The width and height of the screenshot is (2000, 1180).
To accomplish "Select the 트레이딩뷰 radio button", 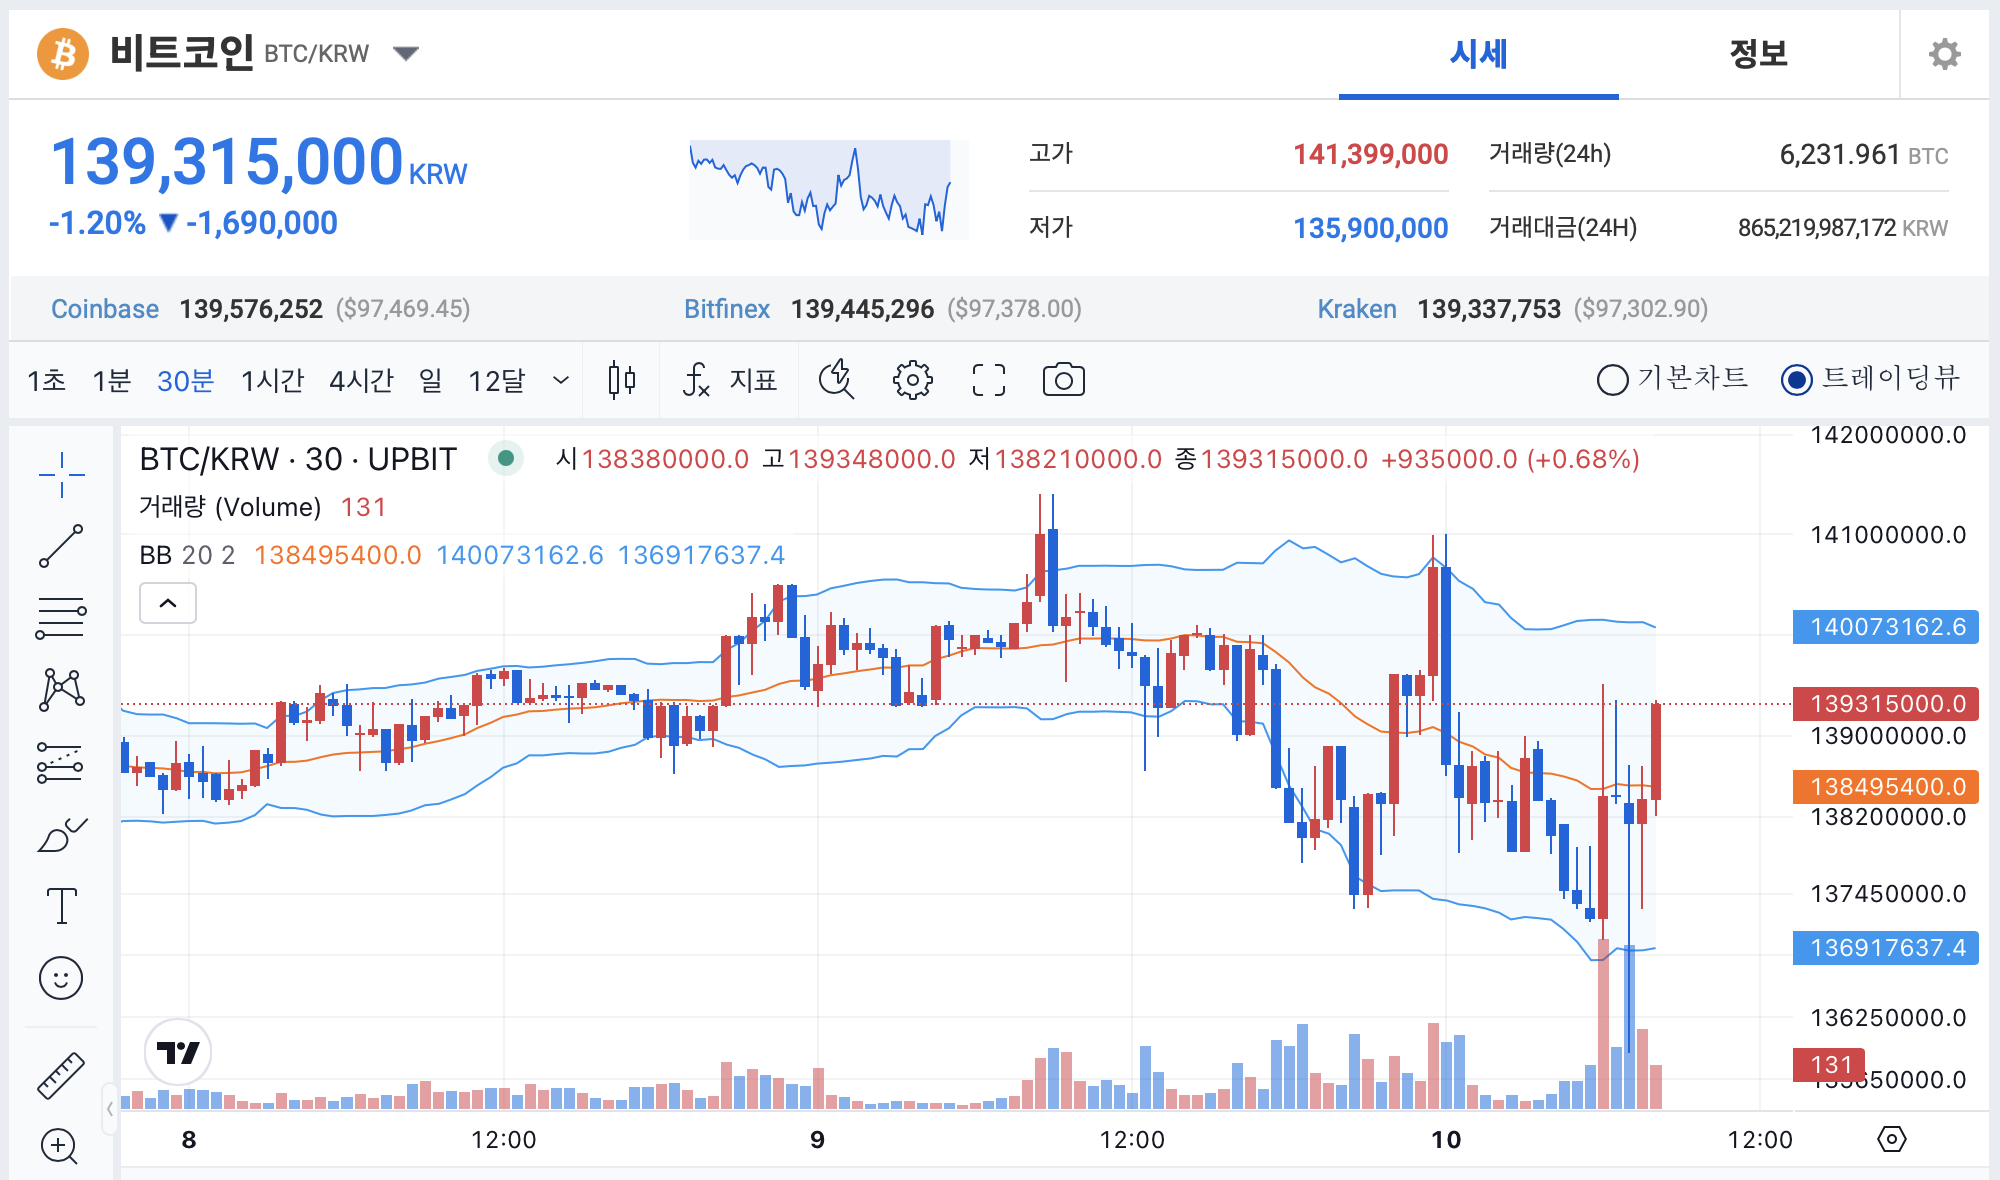I will pyautogui.click(x=1797, y=380).
